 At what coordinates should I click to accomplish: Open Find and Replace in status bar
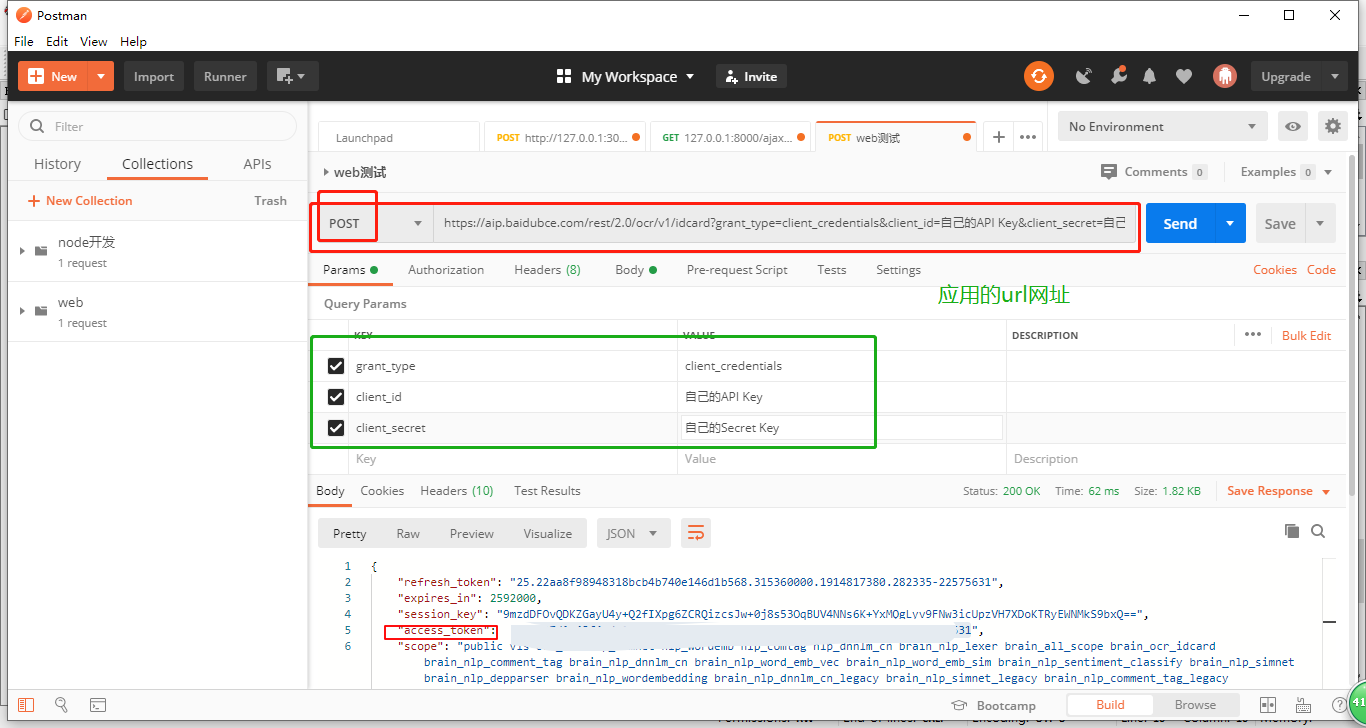click(61, 705)
